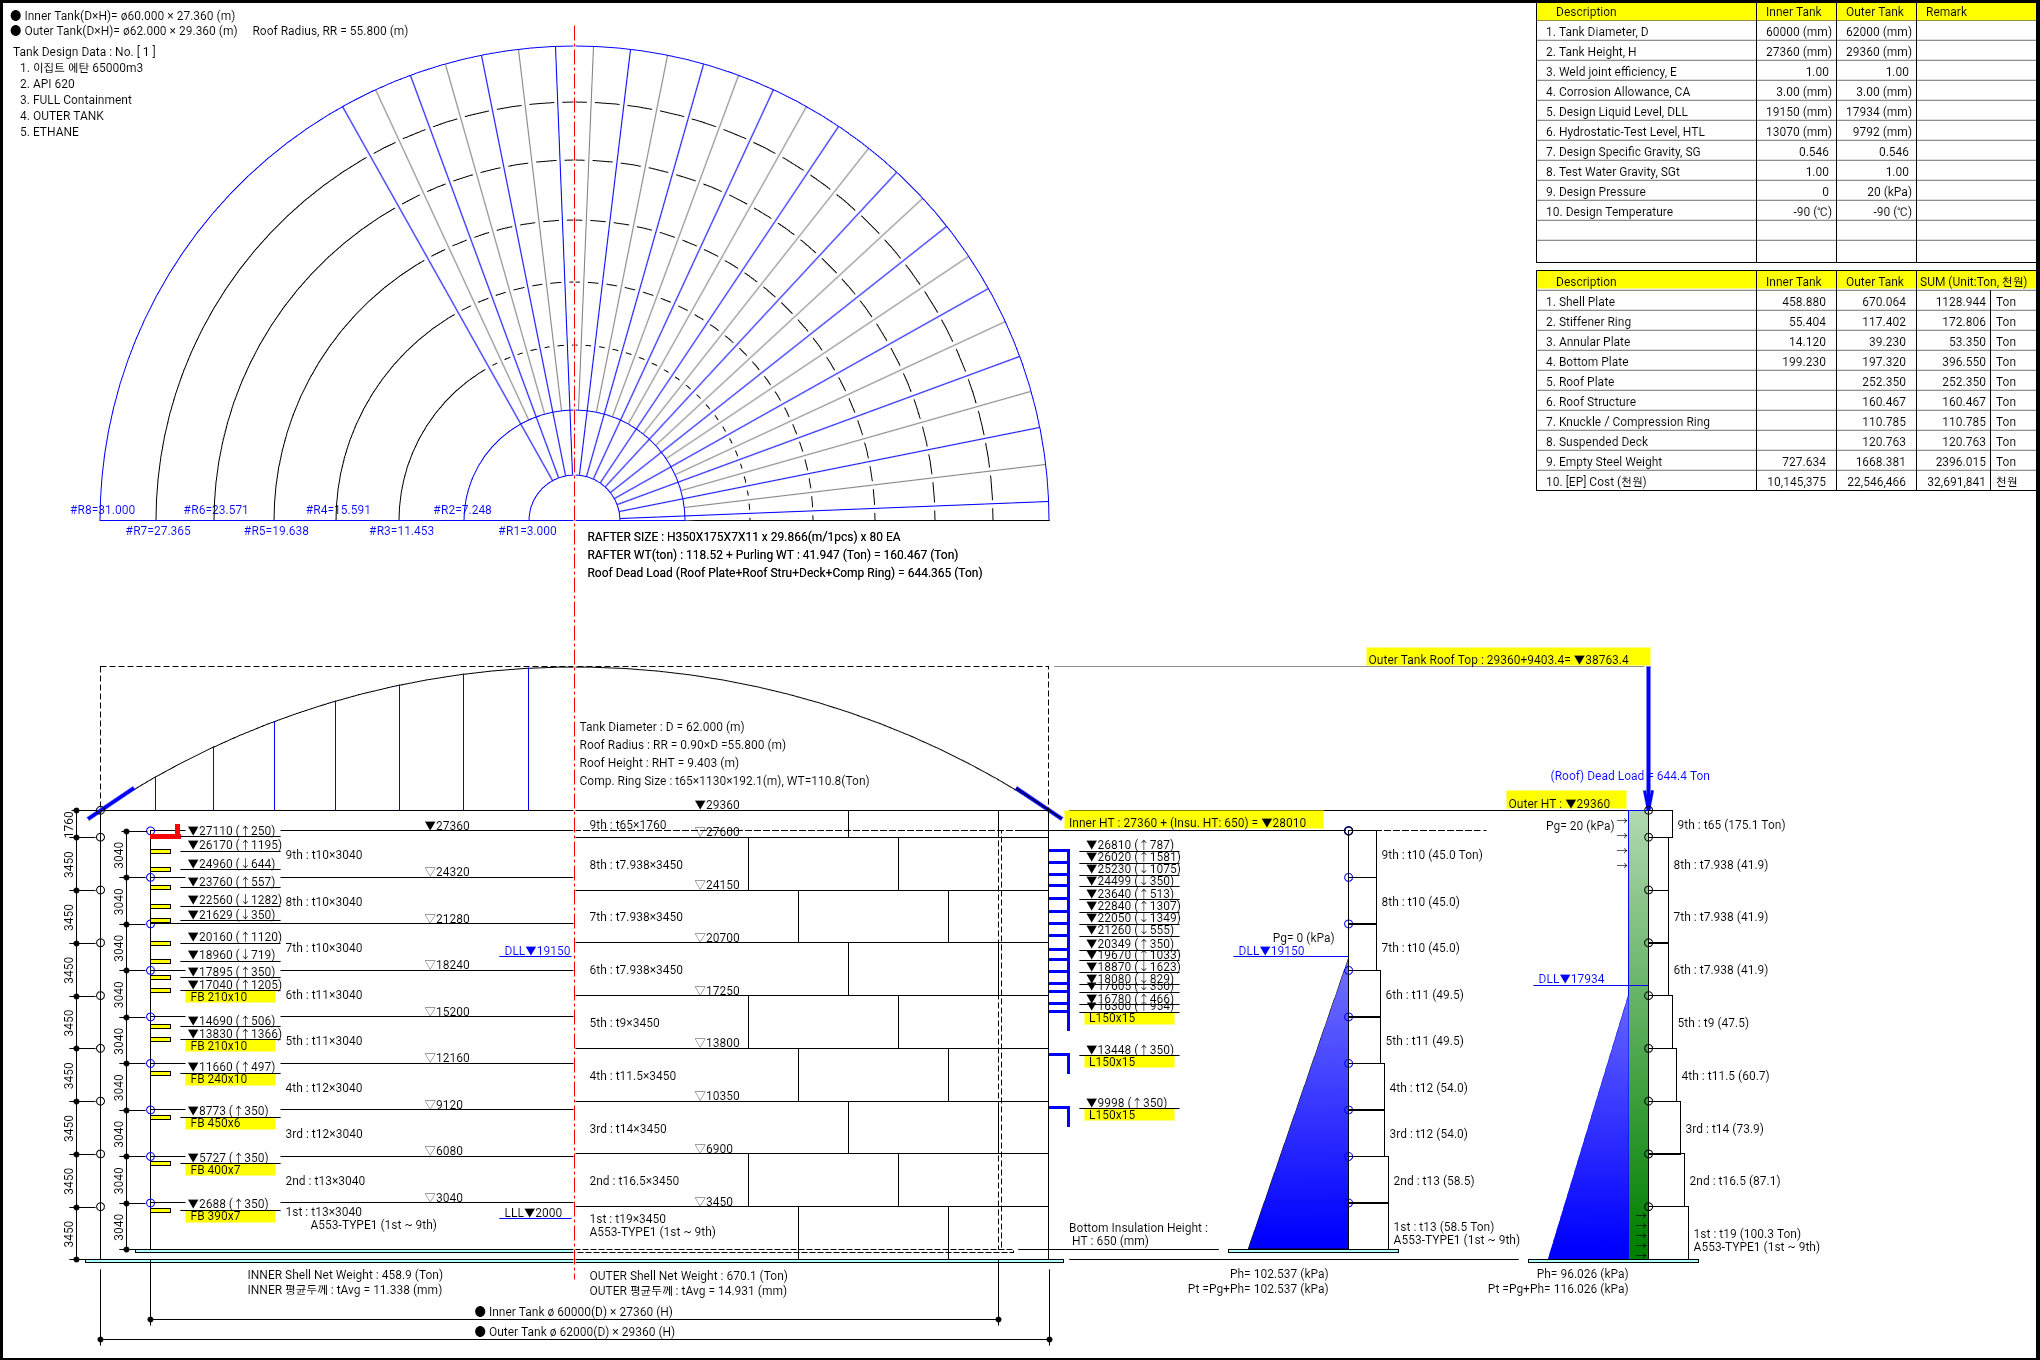Click the 'Pg= 0 (kPa)' pressure label
The height and width of the screenshot is (1360, 2040).
tap(1303, 938)
